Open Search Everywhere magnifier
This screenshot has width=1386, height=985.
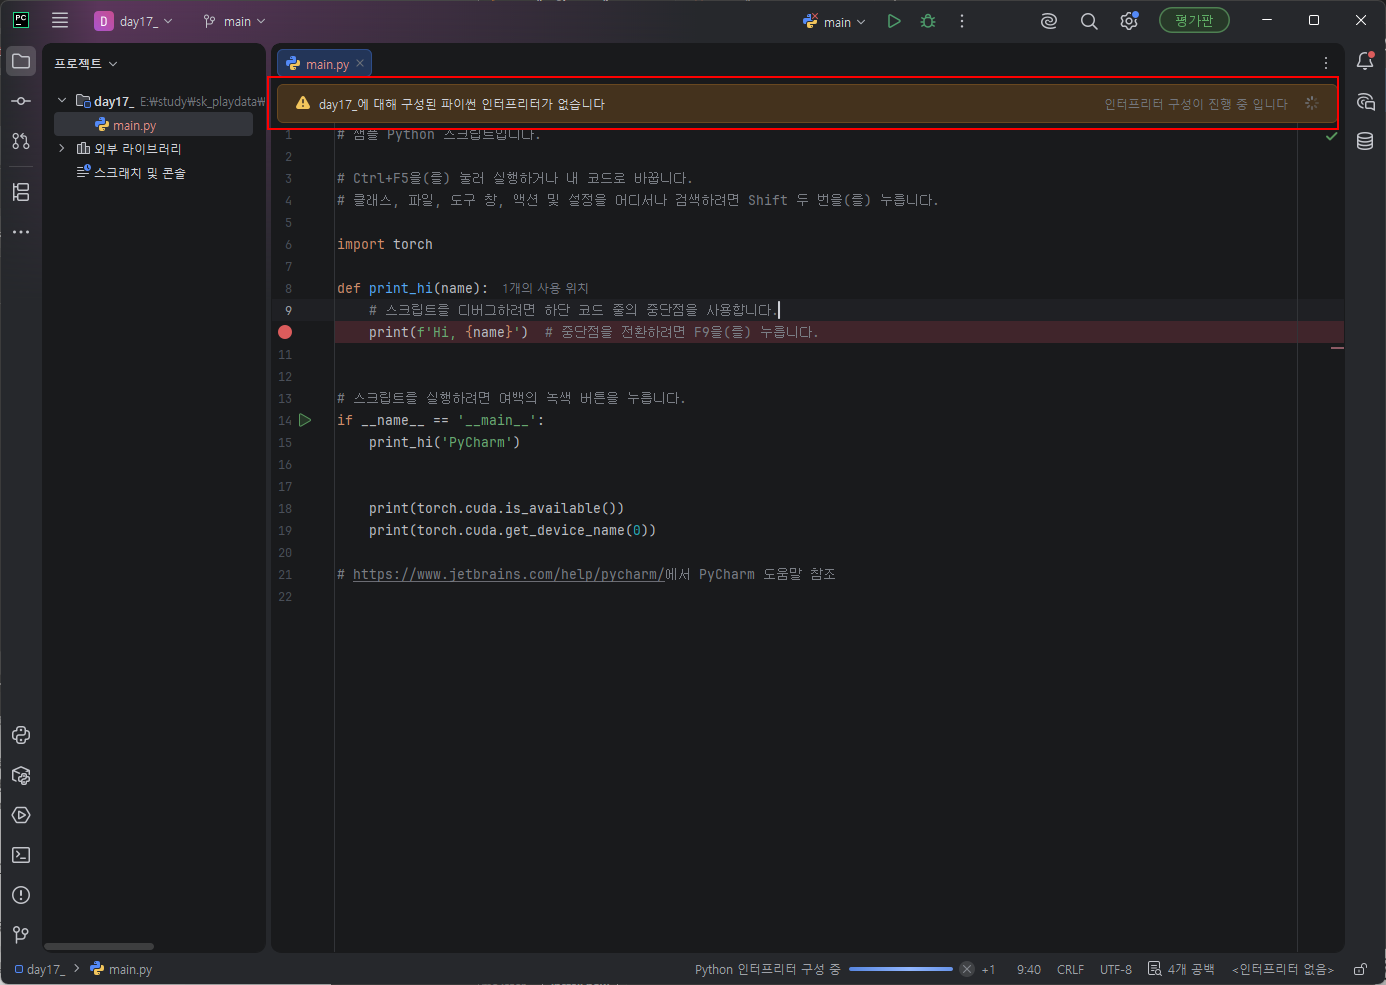click(1089, 21)
